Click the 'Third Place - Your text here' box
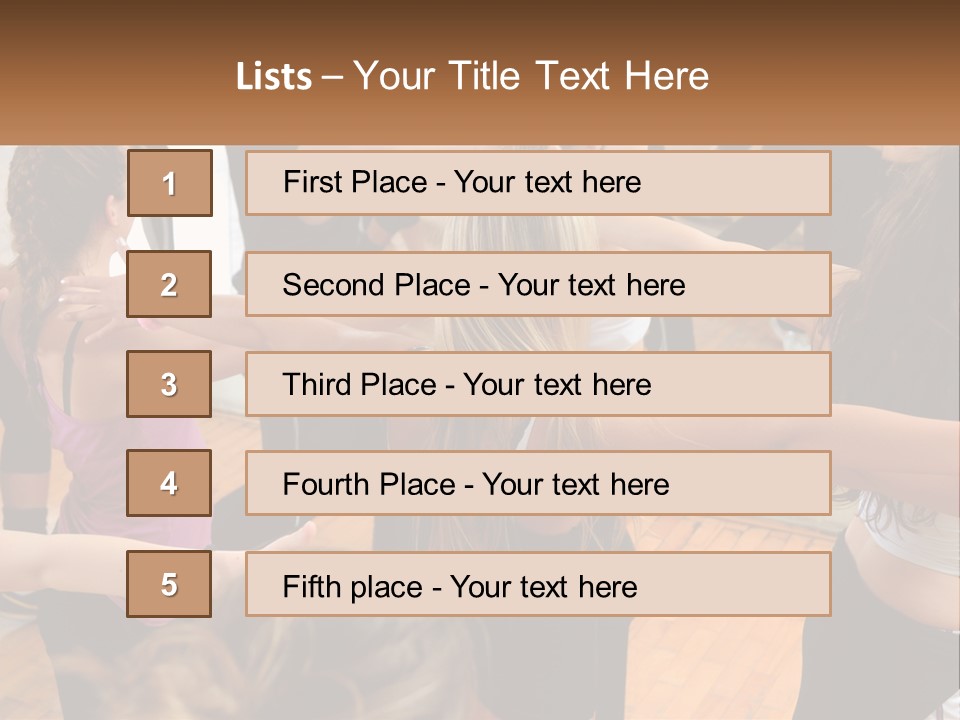960x720 pixels. click(538, 384)
